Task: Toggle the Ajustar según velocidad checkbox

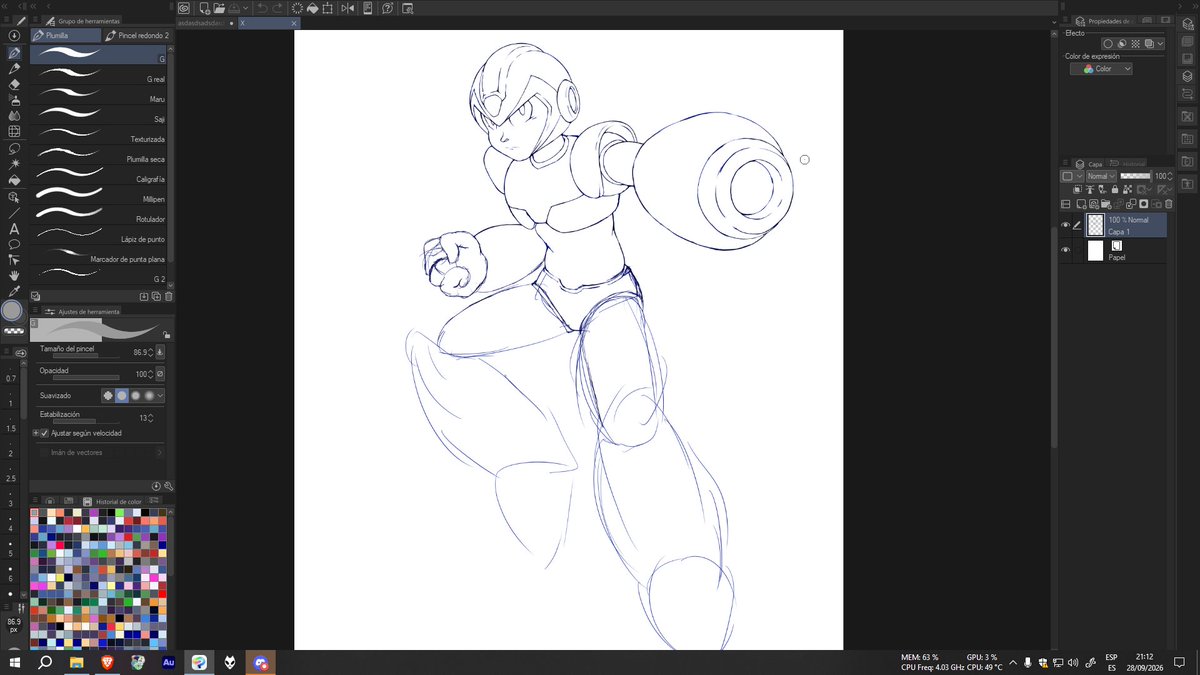Action: 45,433
